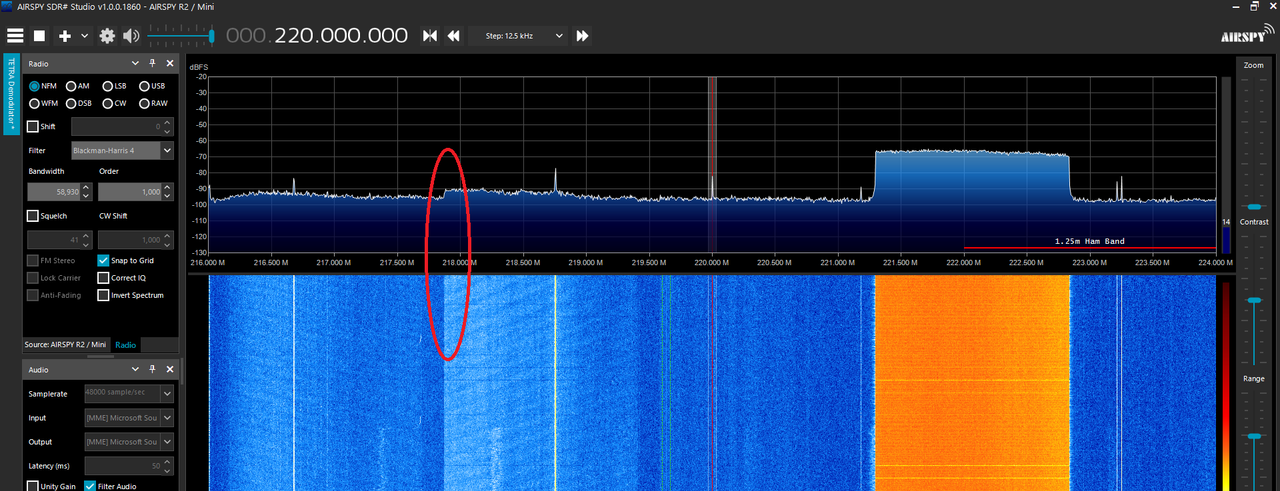Open the audio Input device dropdown
Viewport: 1280px width, 491px height.
(129, 418)
